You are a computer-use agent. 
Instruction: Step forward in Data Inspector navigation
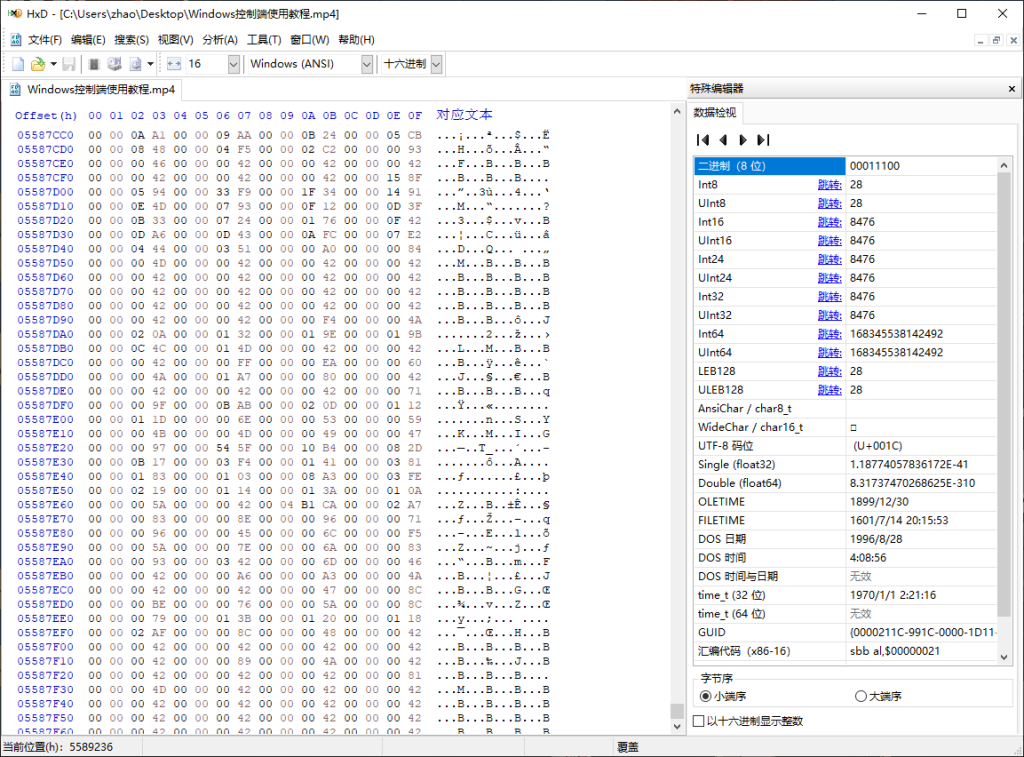coord(744,140)
